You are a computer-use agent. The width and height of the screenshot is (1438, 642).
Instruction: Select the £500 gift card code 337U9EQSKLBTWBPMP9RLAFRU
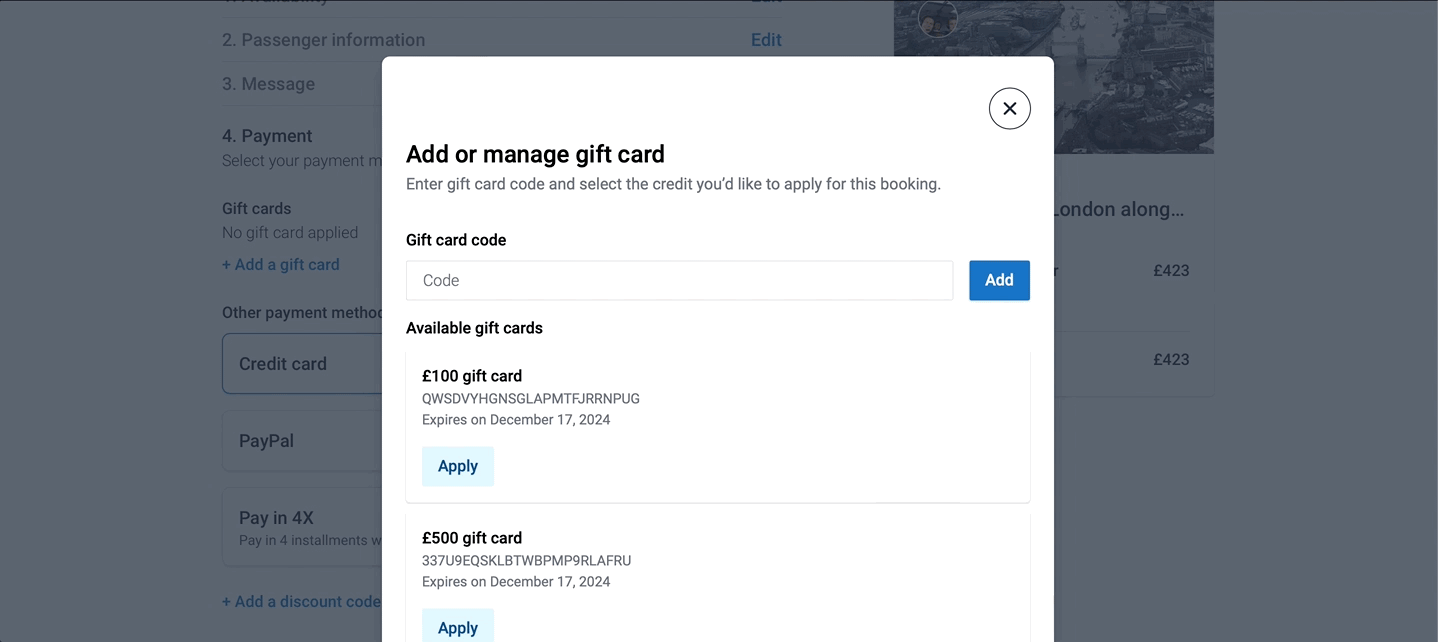tap(526, 560)
